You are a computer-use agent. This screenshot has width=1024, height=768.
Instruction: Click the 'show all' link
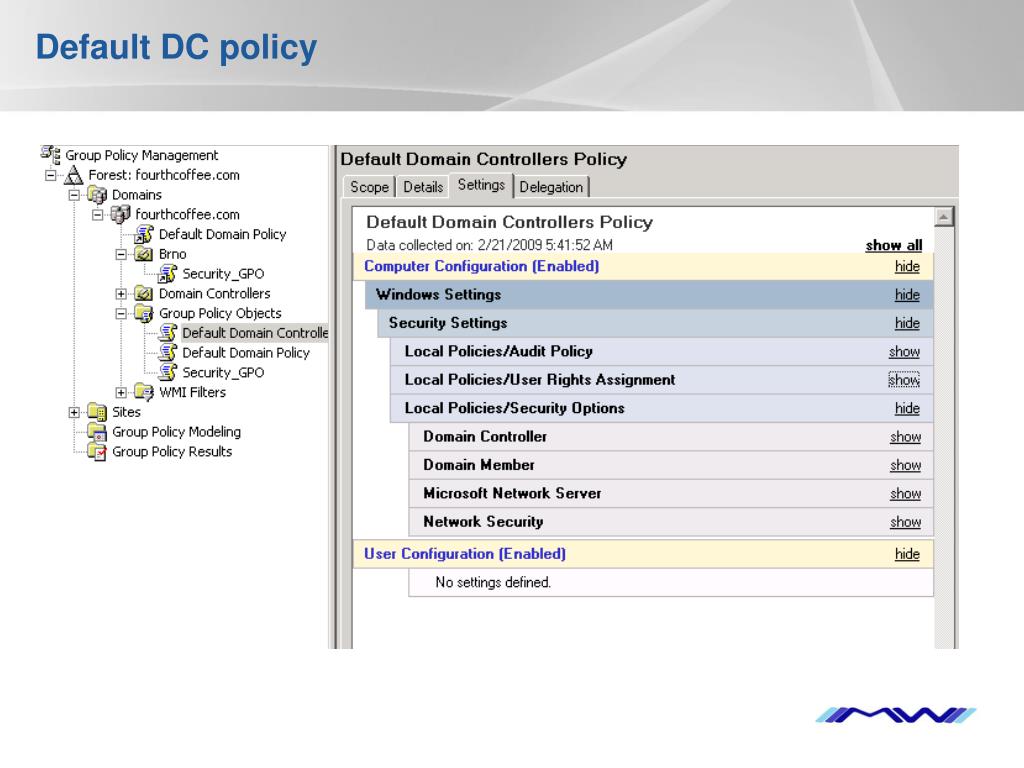(893, 245)
